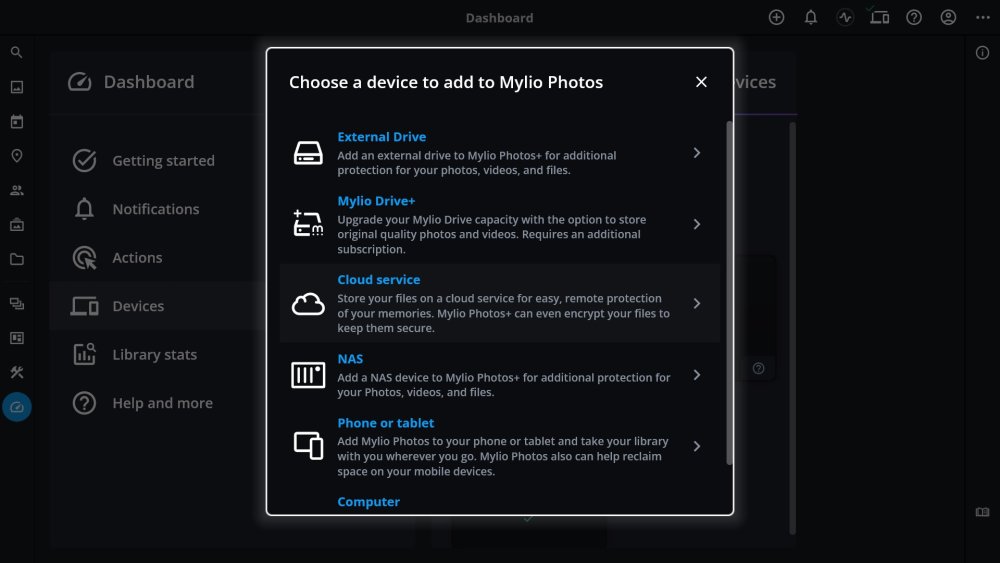Click the small help icon on device card
The width and height of the screenshot is (1000, 563).
coord(758,368)
